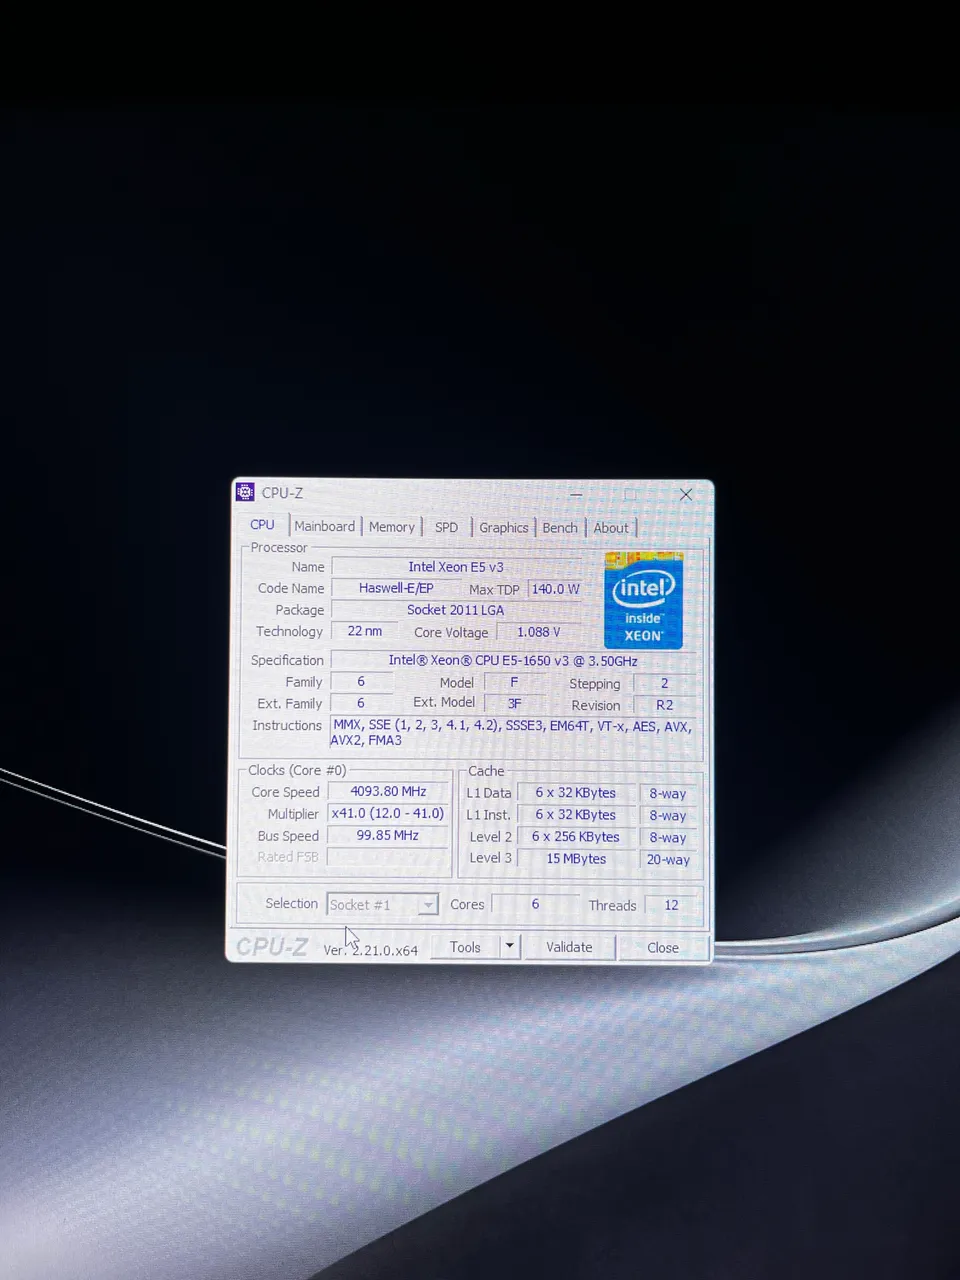Click the Technology value '22 nm'
This screenshot has height=1280, width=960.
pyautogui.click(x=365, y=631)
